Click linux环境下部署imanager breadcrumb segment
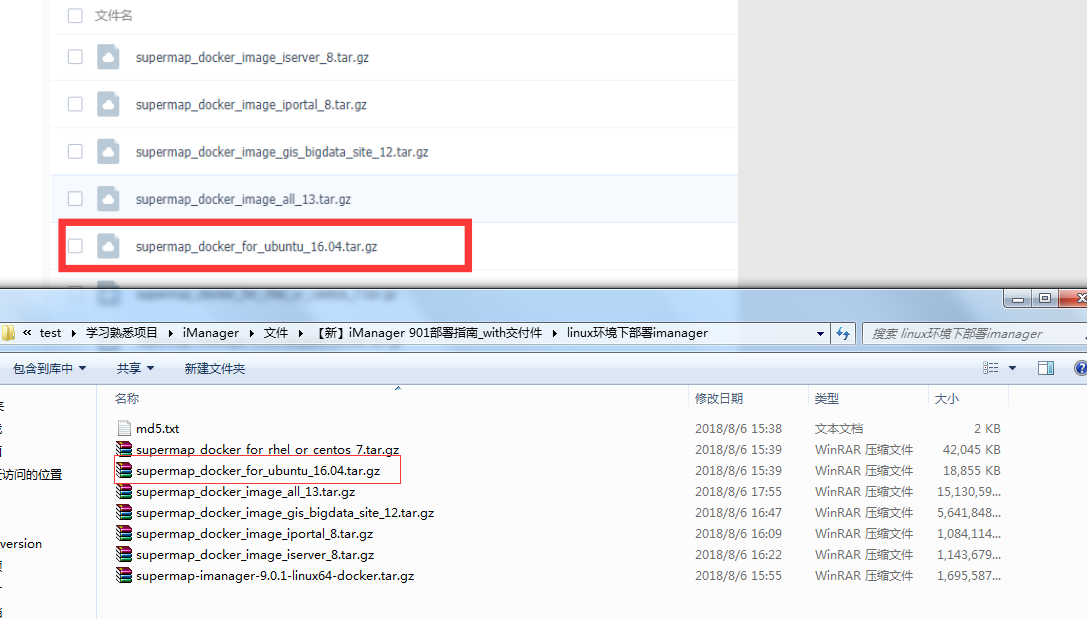This screenshot has width=1087, height=619. click(637, 333)
